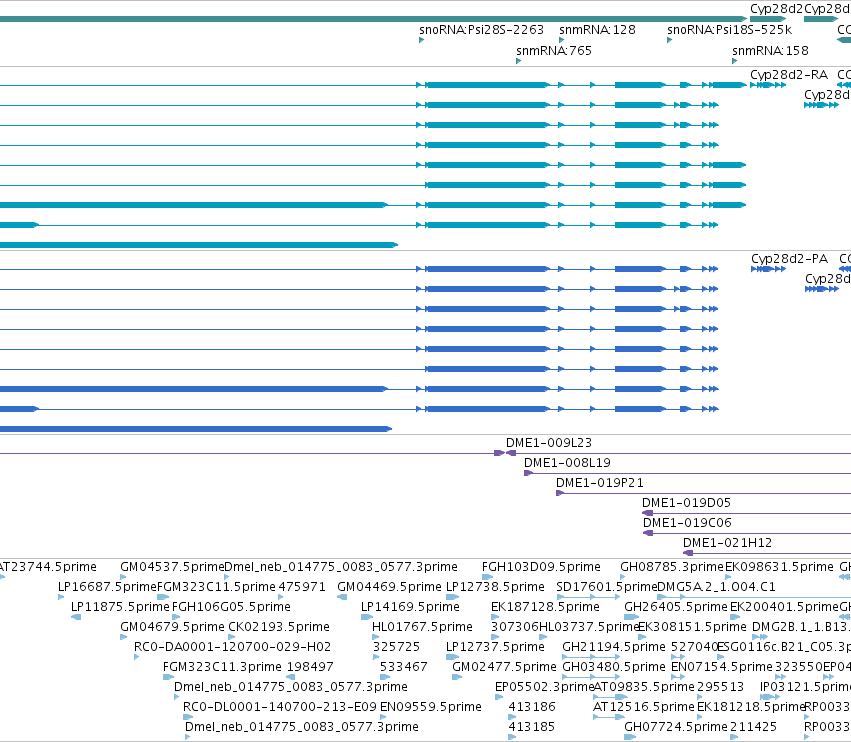Image resolution: width=851 pixels, height=742 pixels.
Task: Click EST label EP05502.3prime
Action: [545, 687]
